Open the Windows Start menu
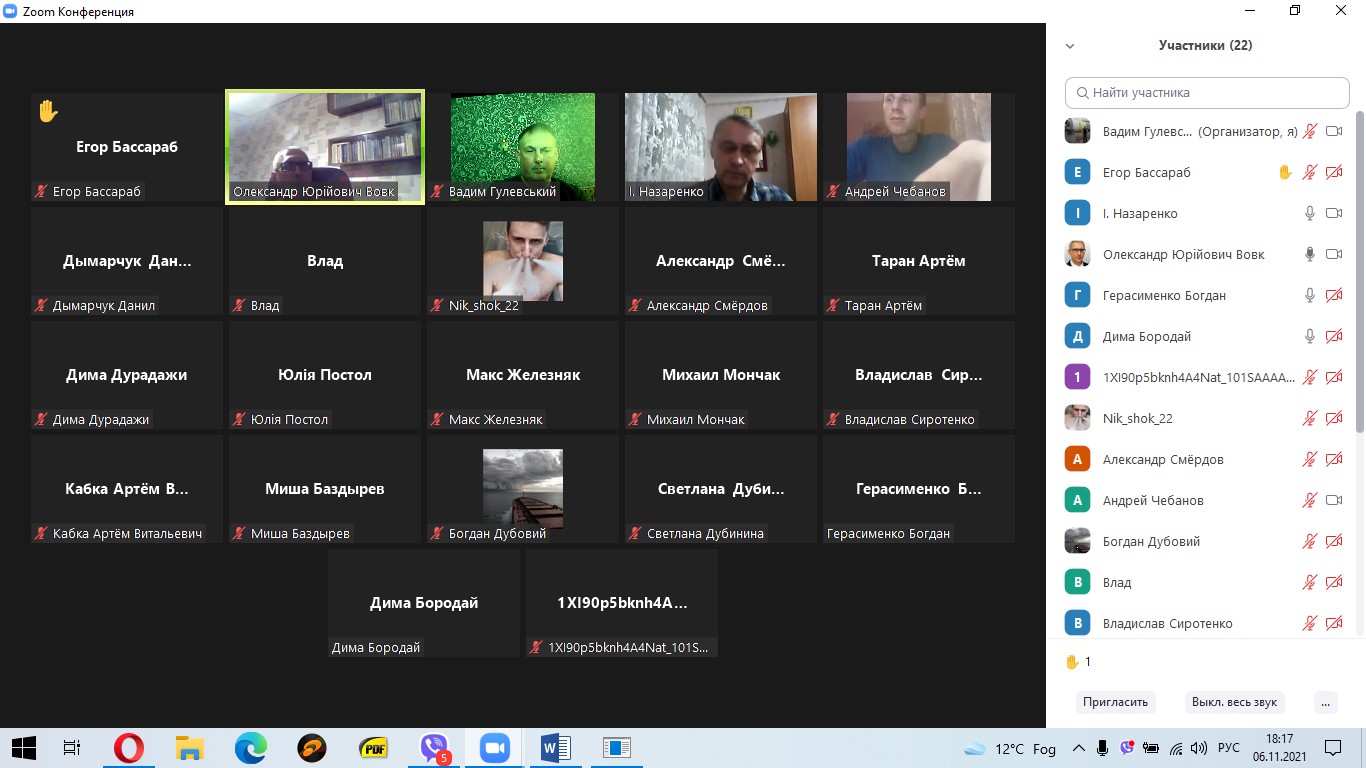Viewport: 1366px width, 768px height. pyautogui.click(x=23, y=748)
